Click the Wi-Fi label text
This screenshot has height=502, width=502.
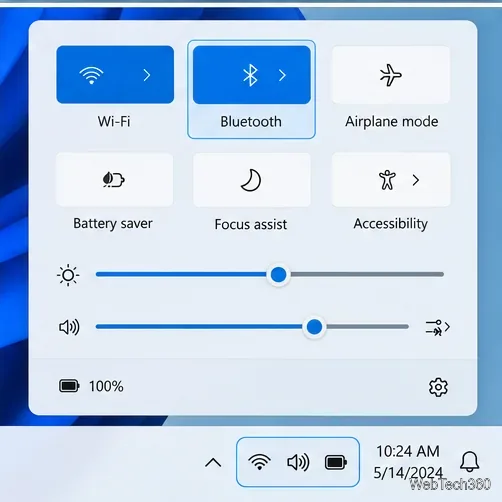click(x=114, y=121)
